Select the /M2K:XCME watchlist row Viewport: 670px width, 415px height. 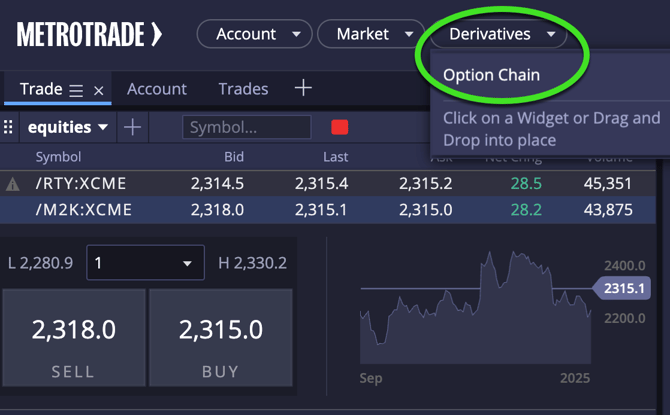(328, 210)
